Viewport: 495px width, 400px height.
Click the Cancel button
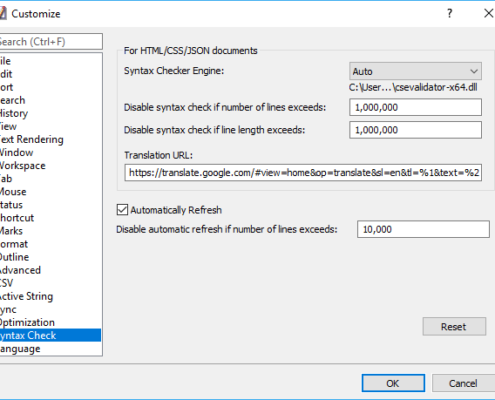(x=463, y=383)
